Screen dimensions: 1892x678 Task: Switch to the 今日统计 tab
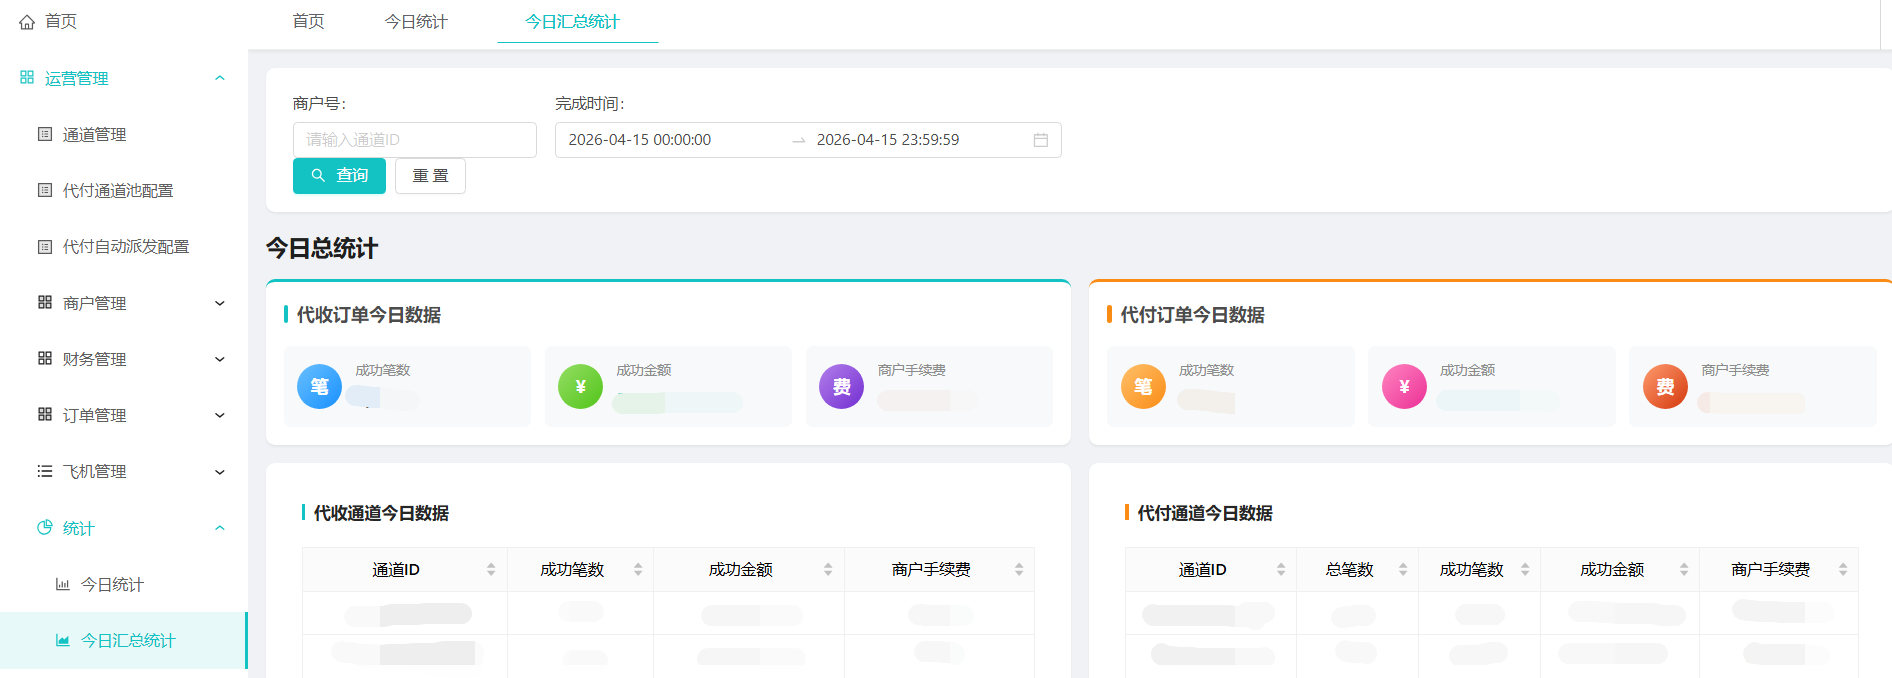(x=416, y=21)
